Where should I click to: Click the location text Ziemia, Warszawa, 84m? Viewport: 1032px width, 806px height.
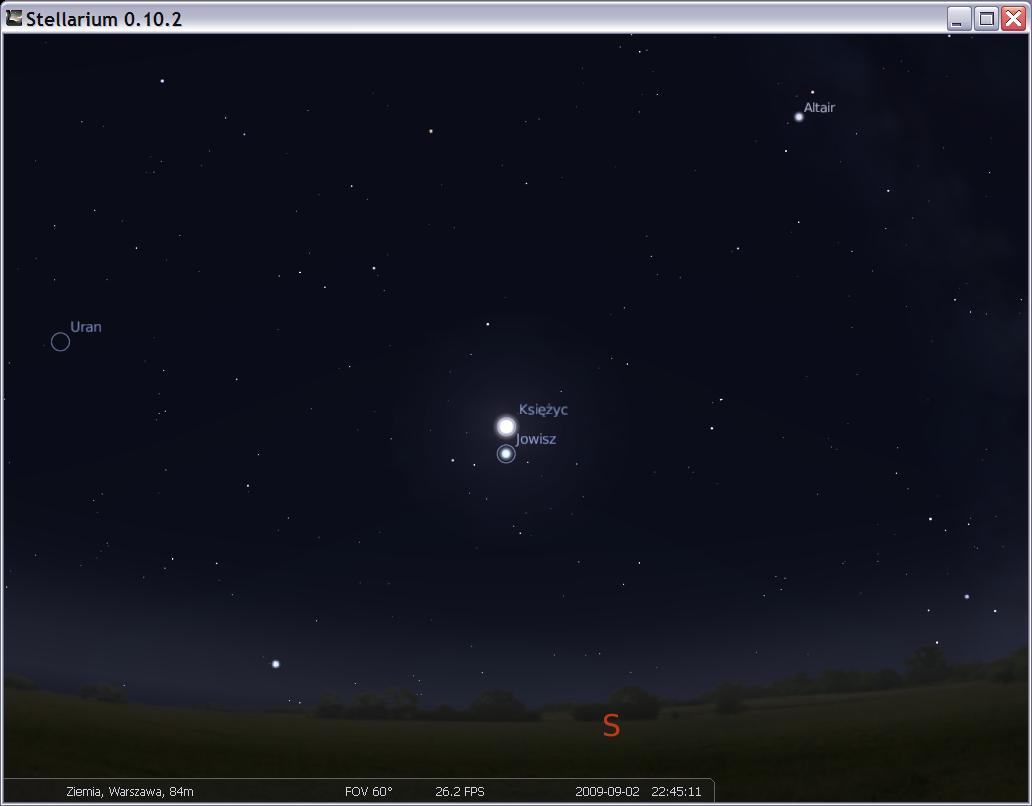click(x=130, y=792)
